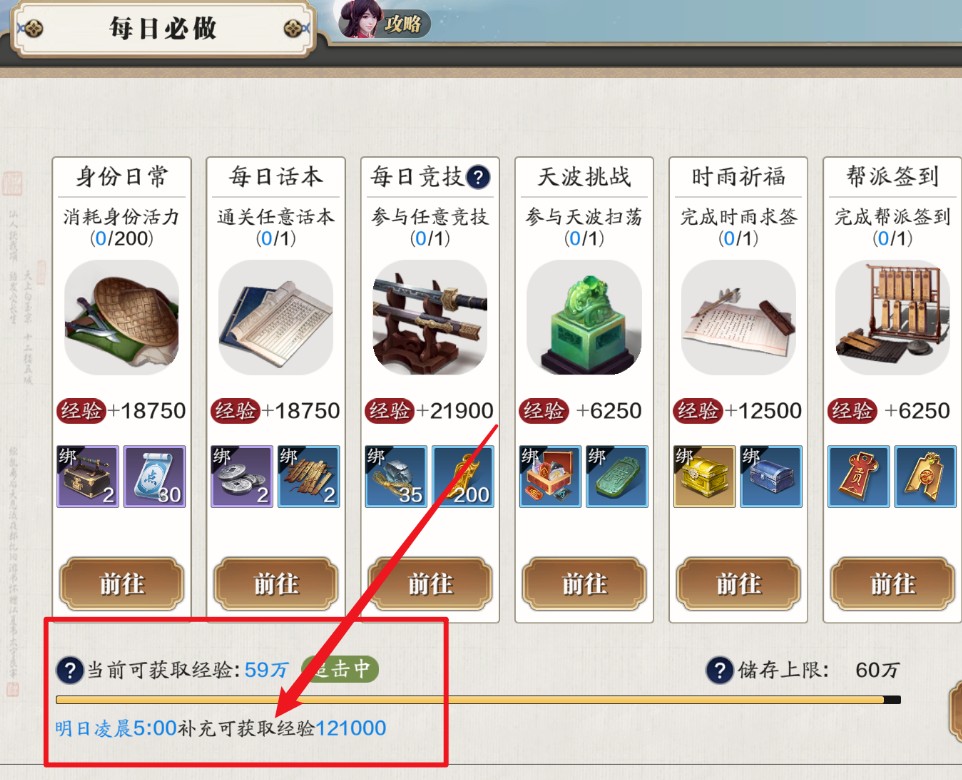Click the blue treasure chest reward
The height and width of the screenshot is (780, 962).
[x=771, y=477]
